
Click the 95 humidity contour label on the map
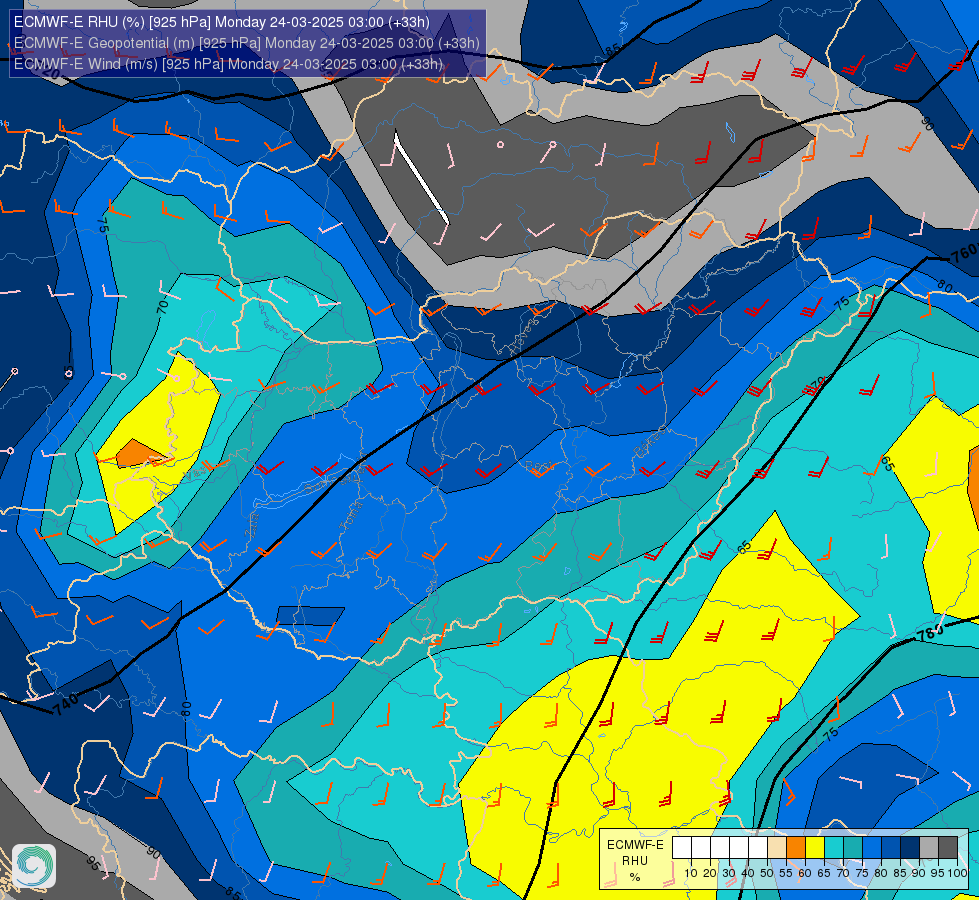point(94,864)
